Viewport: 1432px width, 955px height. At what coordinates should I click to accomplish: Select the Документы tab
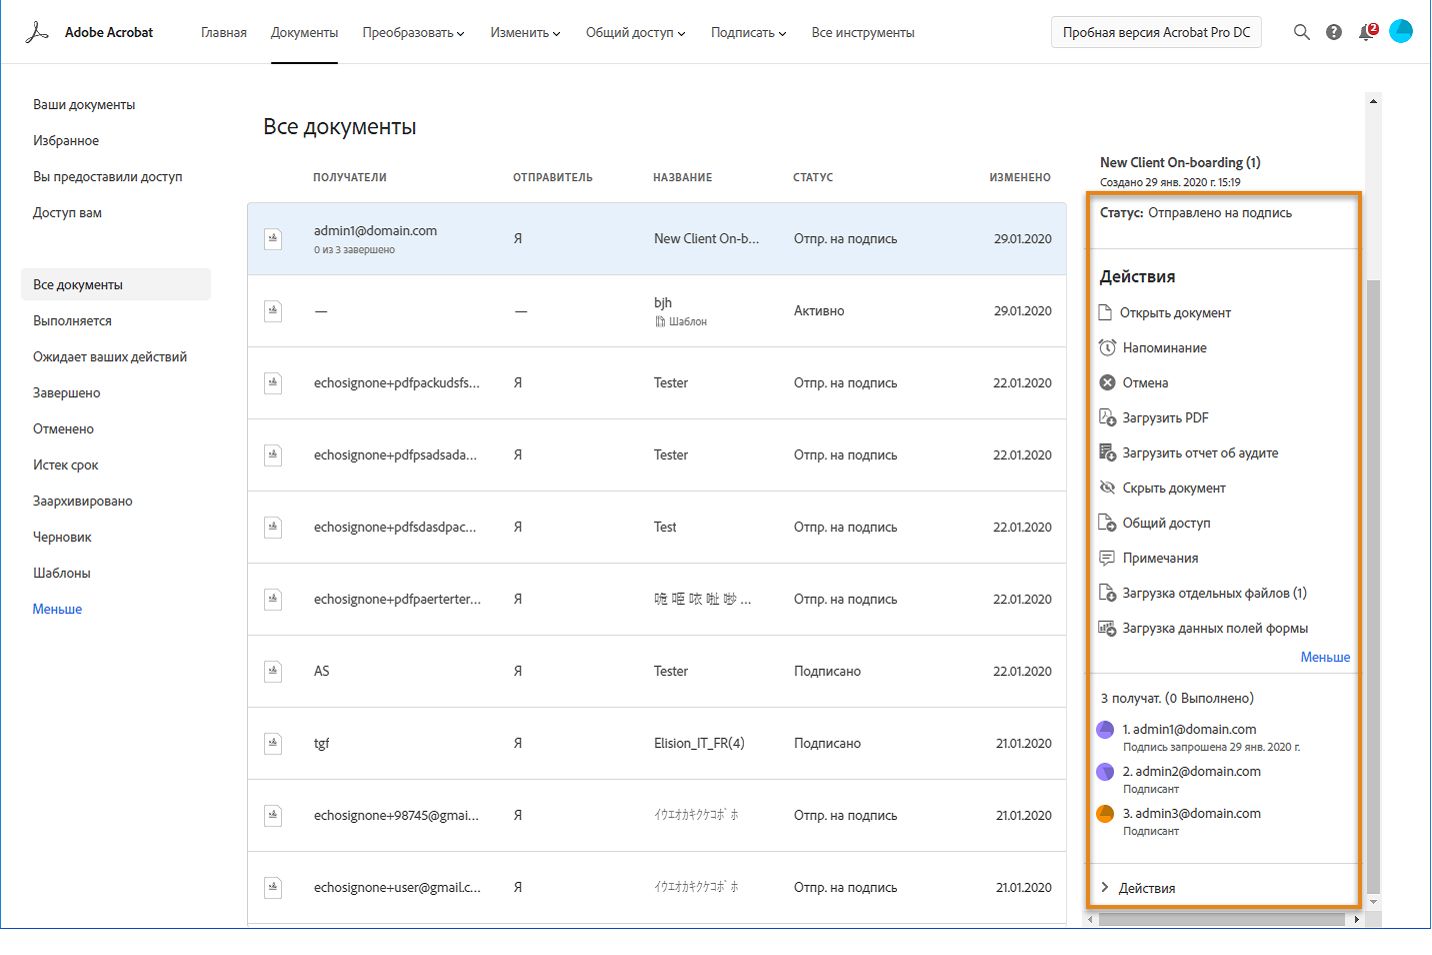pos(304,33)
